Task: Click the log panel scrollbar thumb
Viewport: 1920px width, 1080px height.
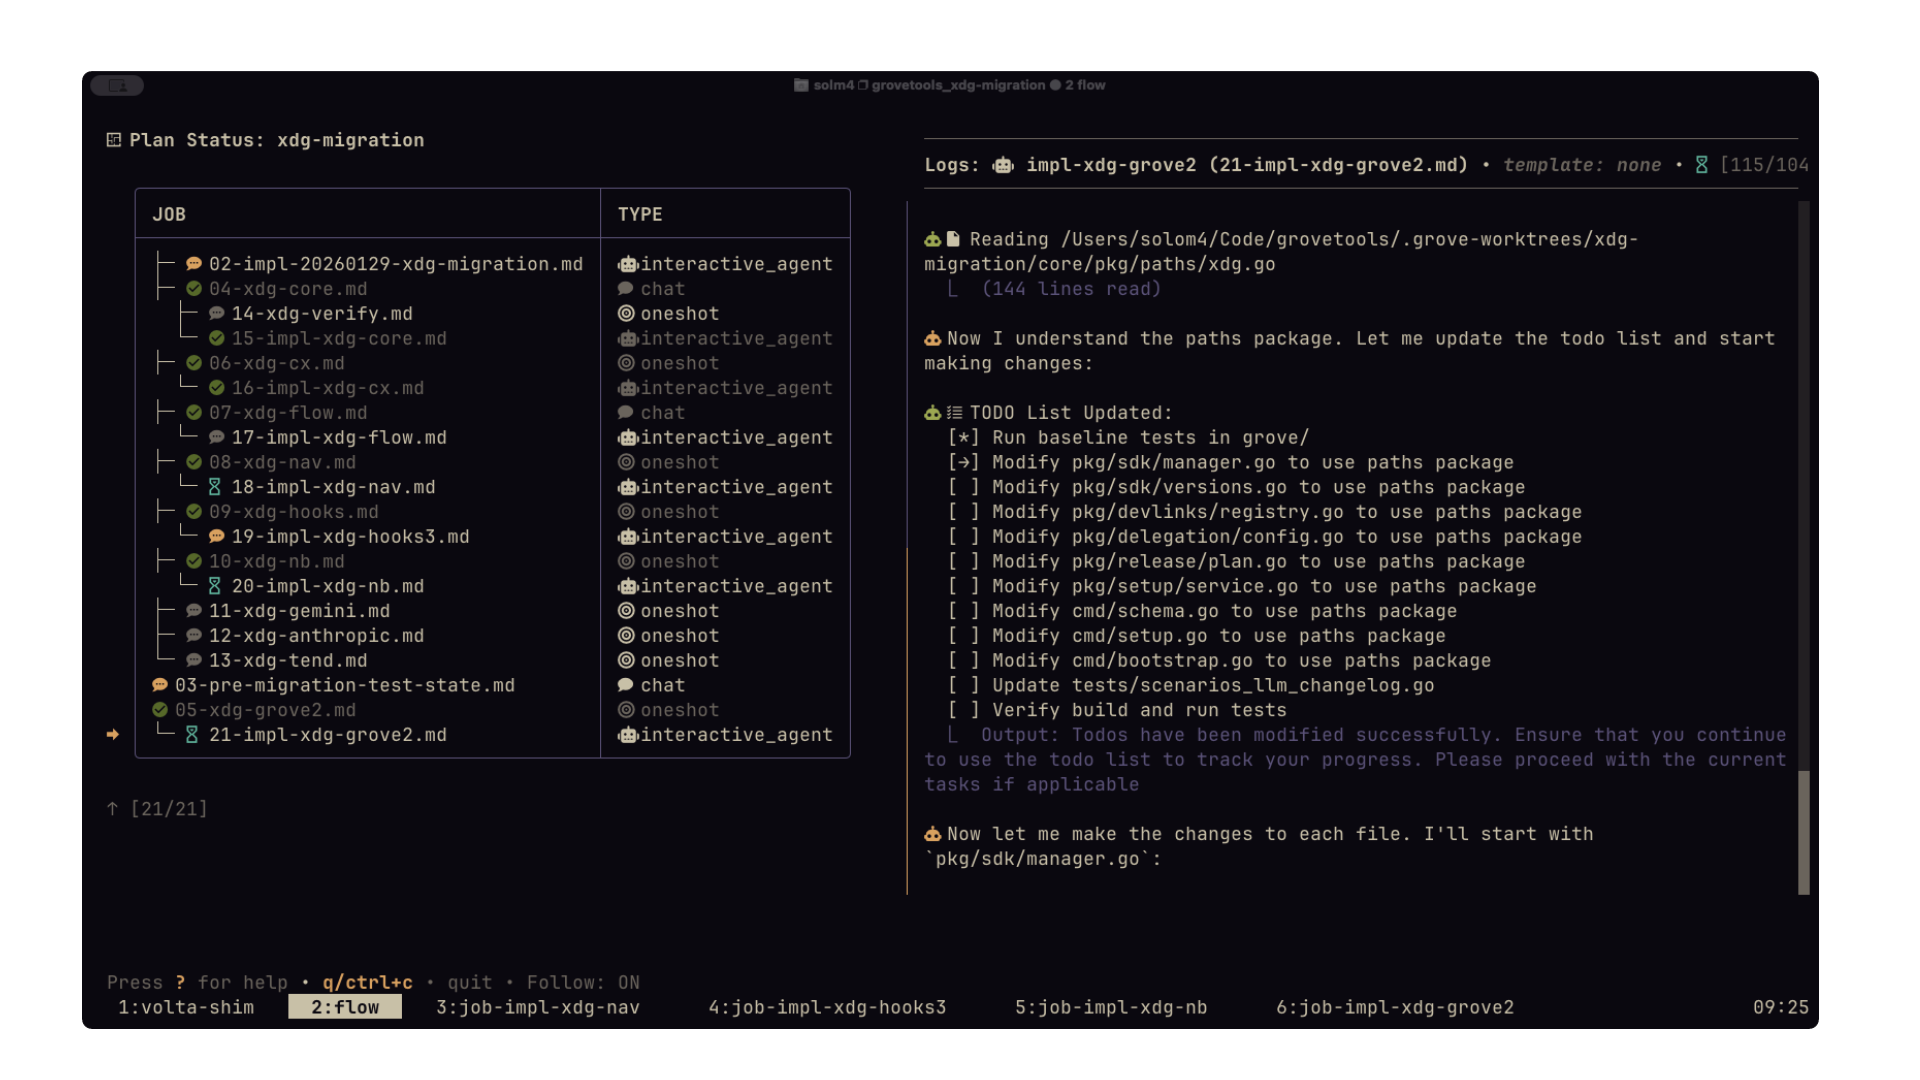Action: click(x=1803, y=830)
